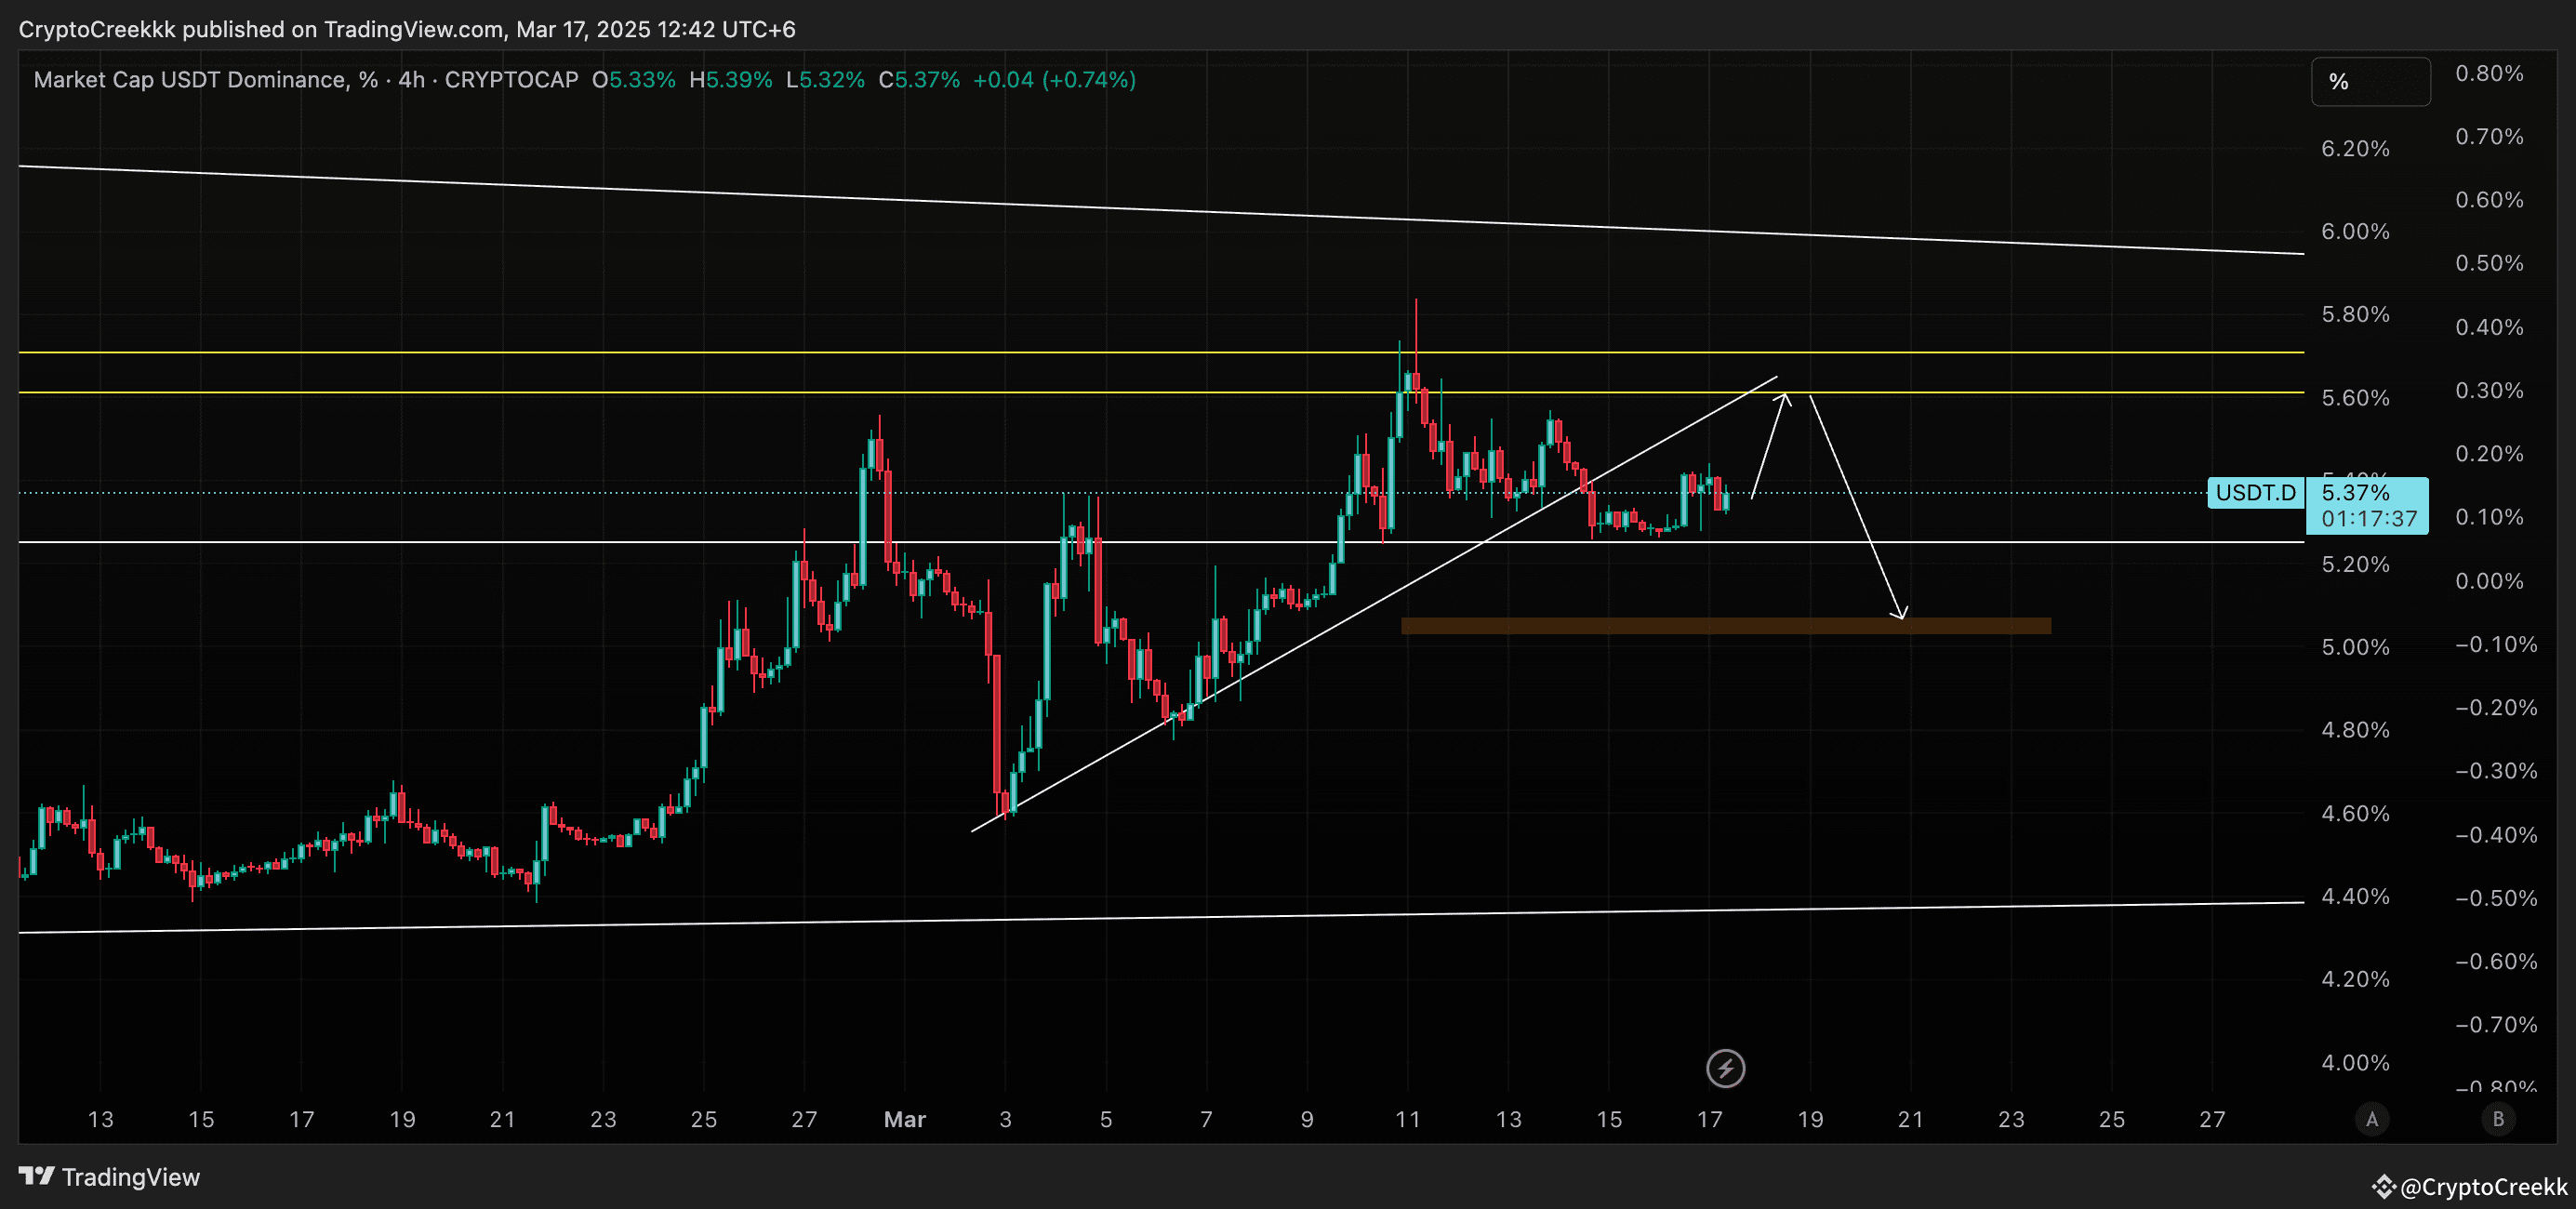Click the 01:17:37 bar countdown timer
The height and width of the screenshot is (1209, 2576).
pyautogui.click(x=2369, y=519)
